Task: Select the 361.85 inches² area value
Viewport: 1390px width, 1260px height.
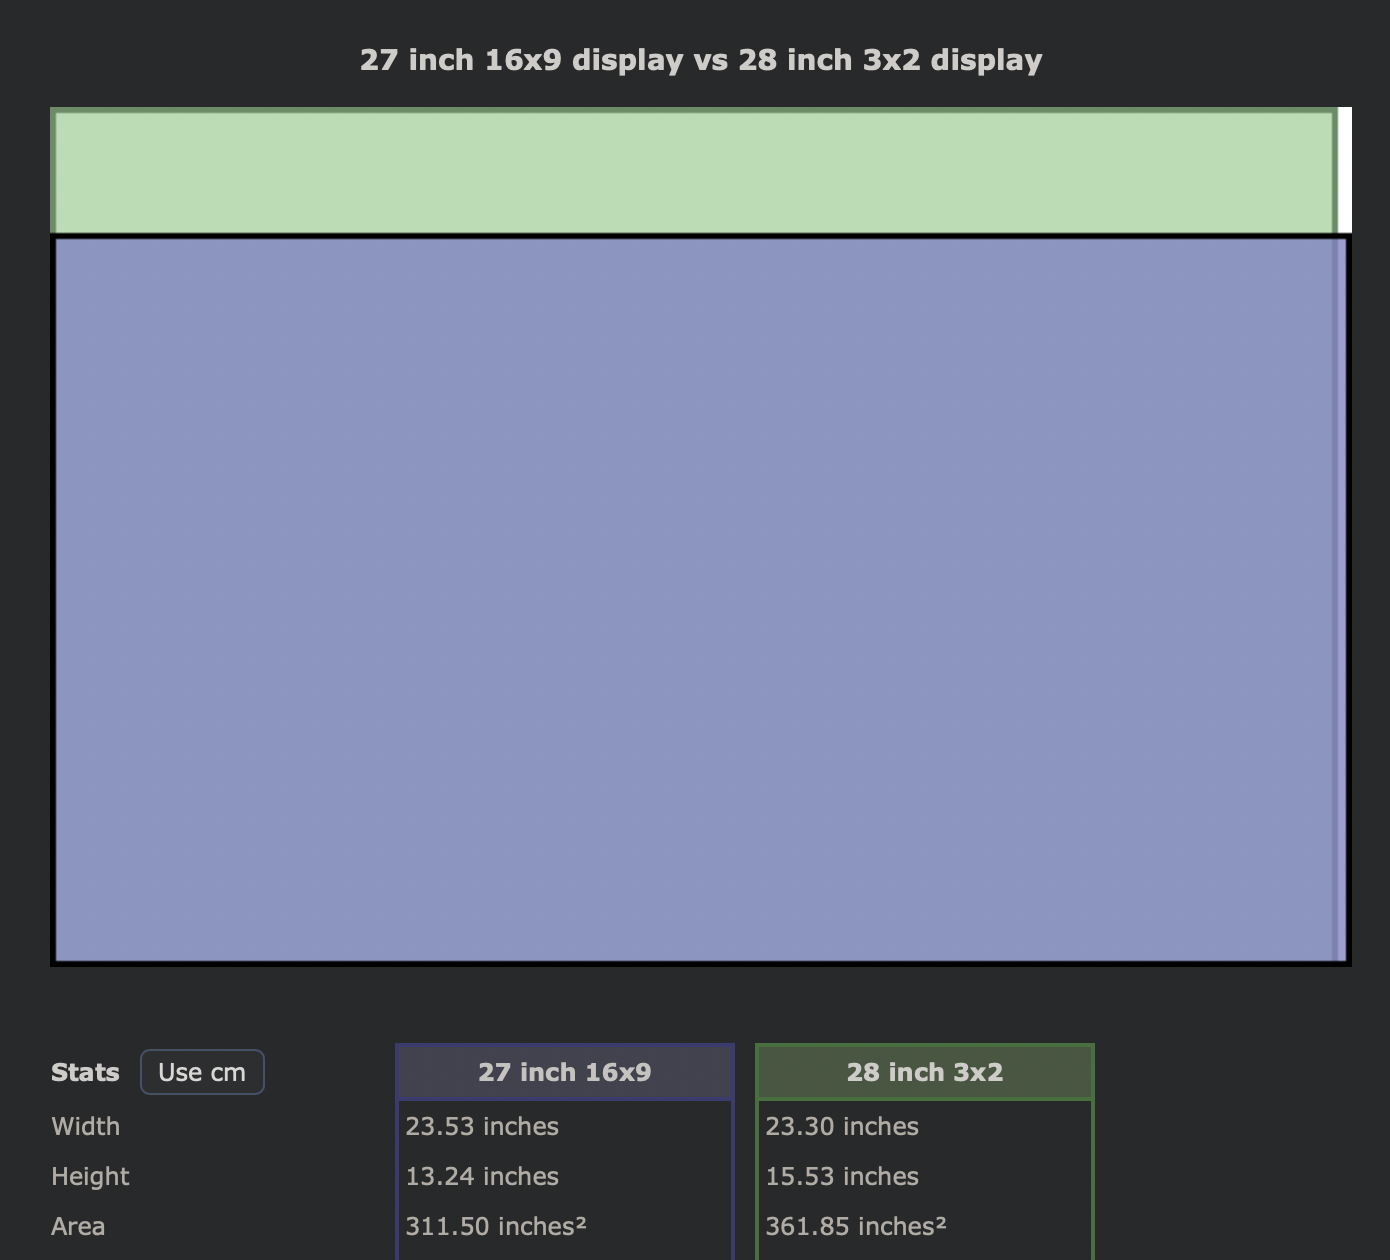Action: [856, 1226]
